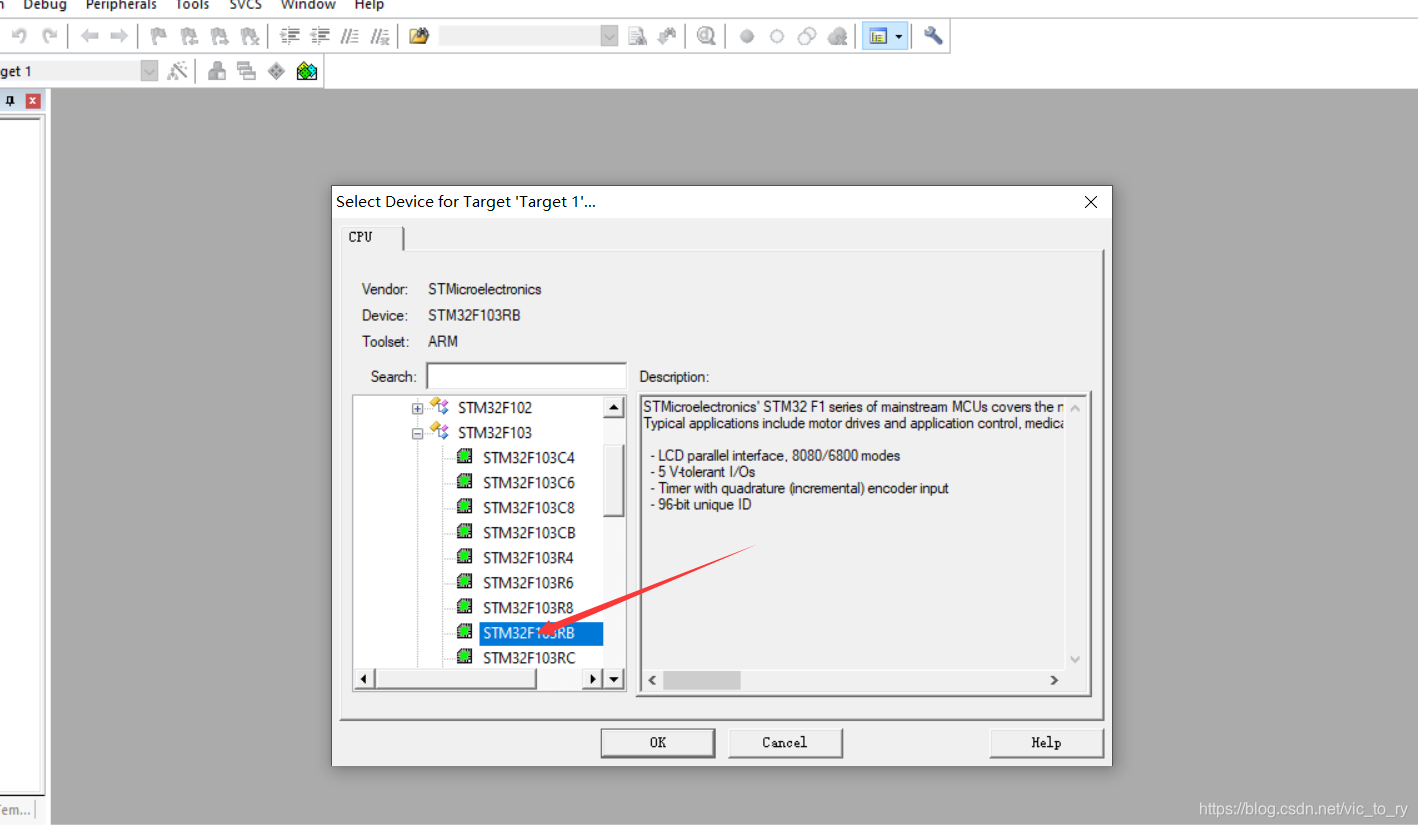Expand the STM32F102 tree node
This screenshot has height=828, width=1418.
coord(418,408)
